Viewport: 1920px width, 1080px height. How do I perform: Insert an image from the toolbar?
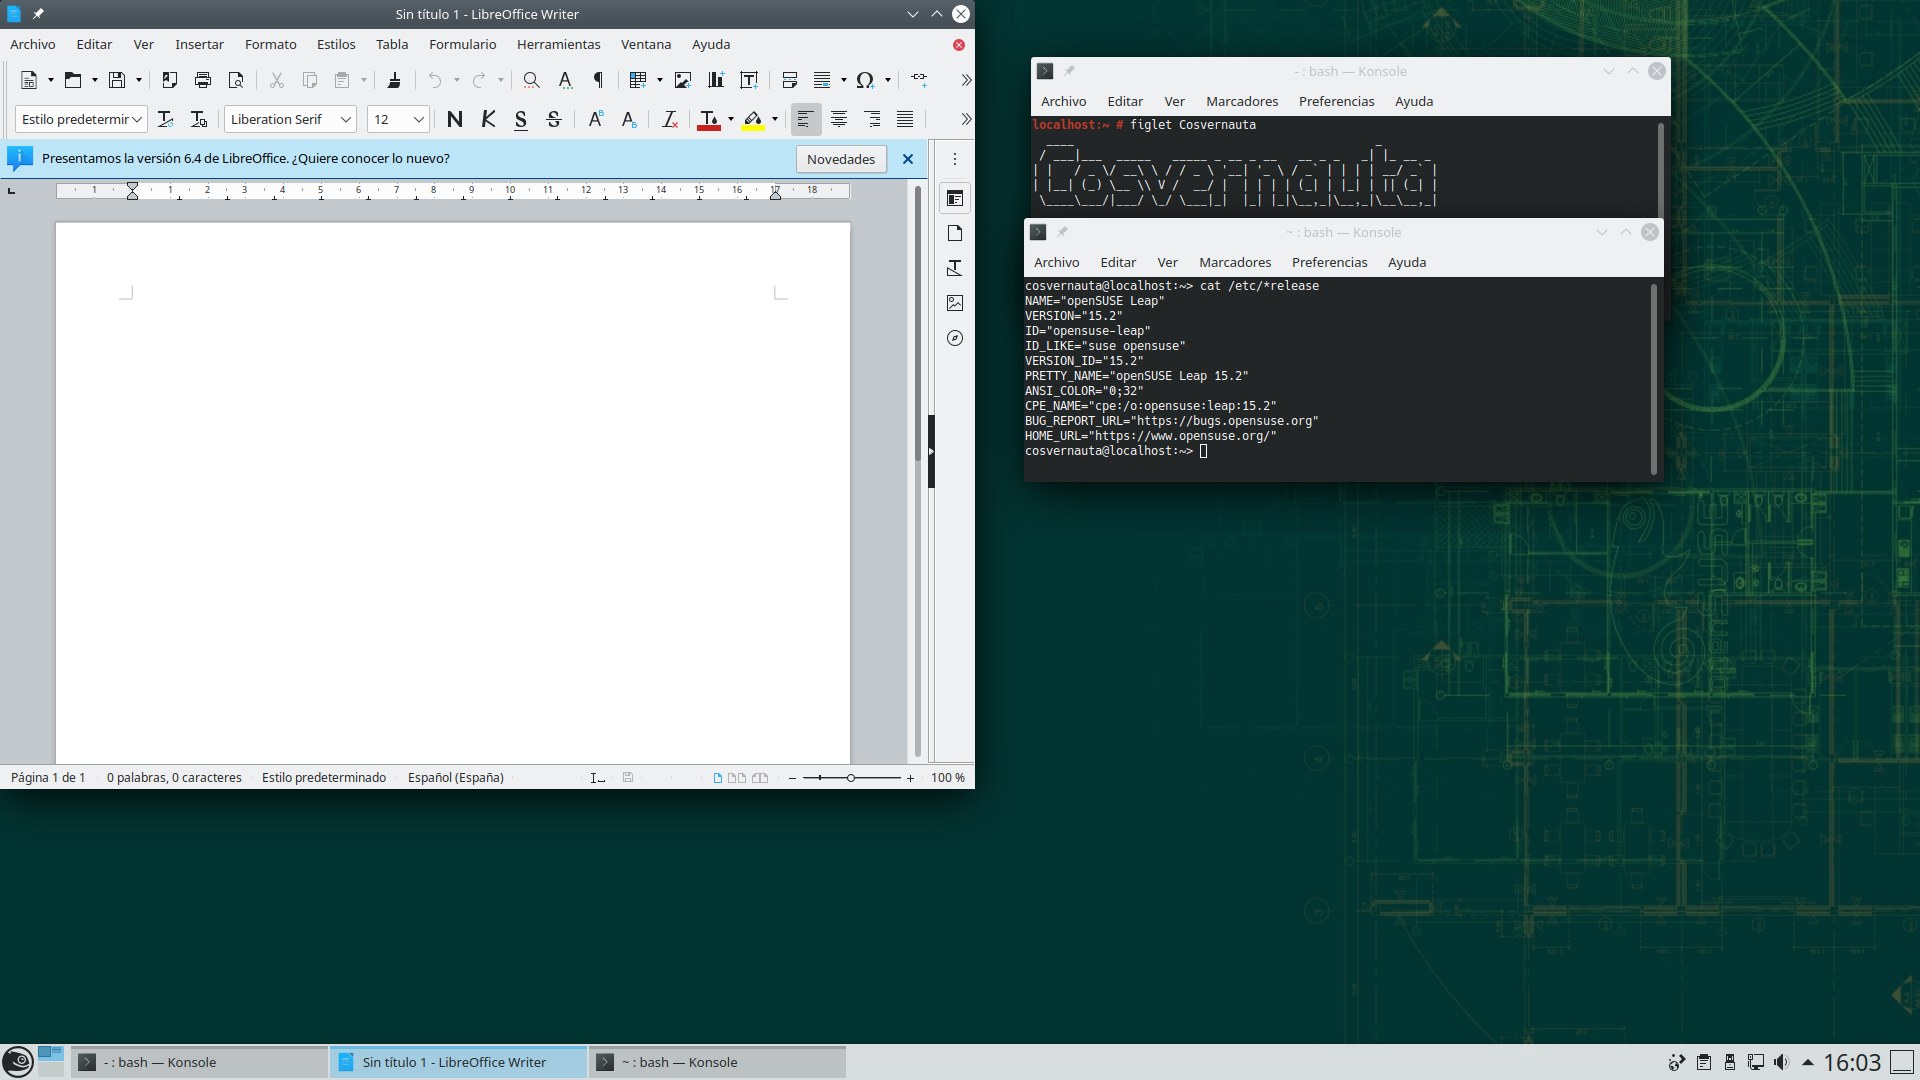(x=683, y=80)
